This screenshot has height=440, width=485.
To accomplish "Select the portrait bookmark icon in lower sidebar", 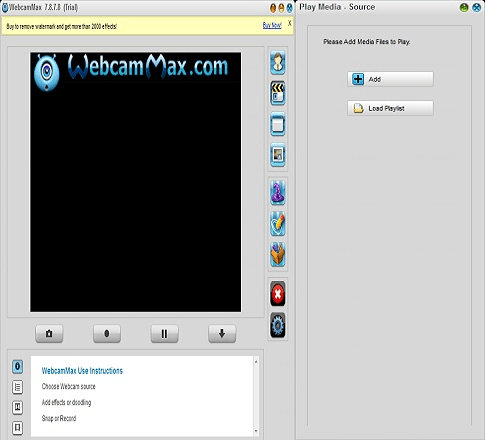I will 18,407.
